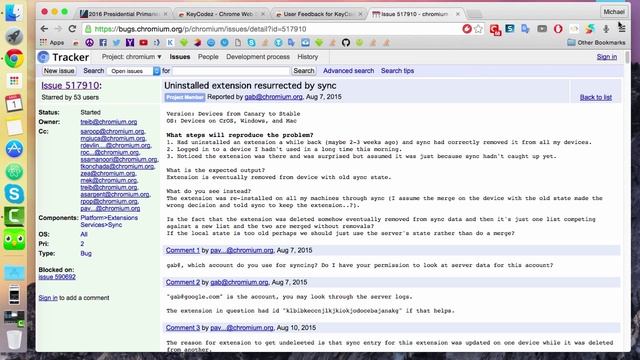Click Services>Sync component link
Viewport: 640px width, 360px height.
tap(101, 224)
